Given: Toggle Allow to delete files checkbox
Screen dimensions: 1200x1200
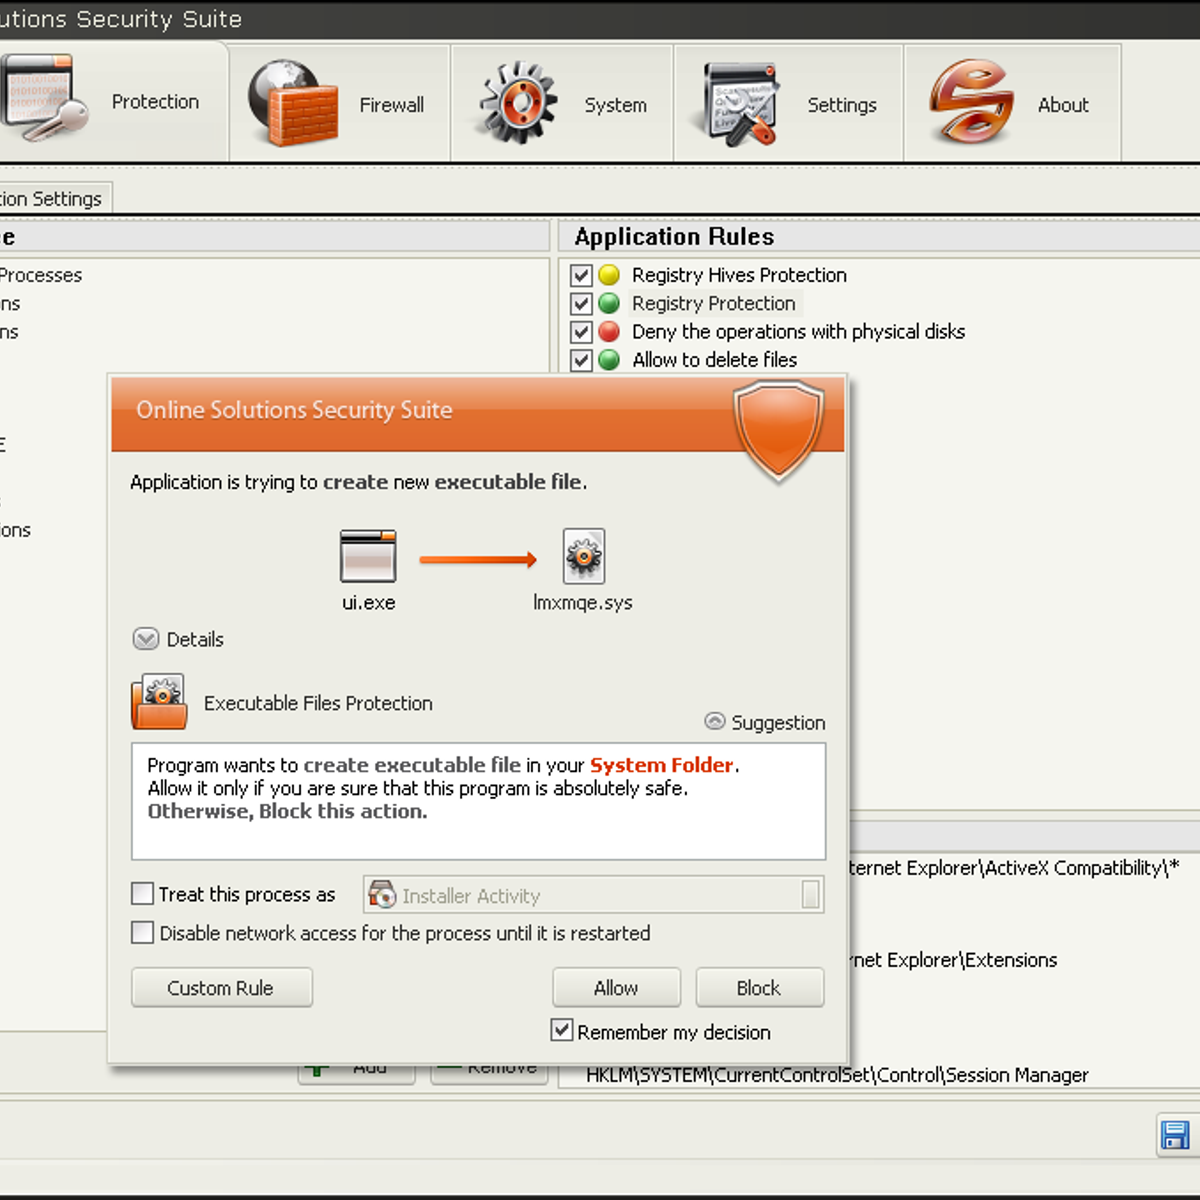Looking at the screenshot, I should click(581, 359).
